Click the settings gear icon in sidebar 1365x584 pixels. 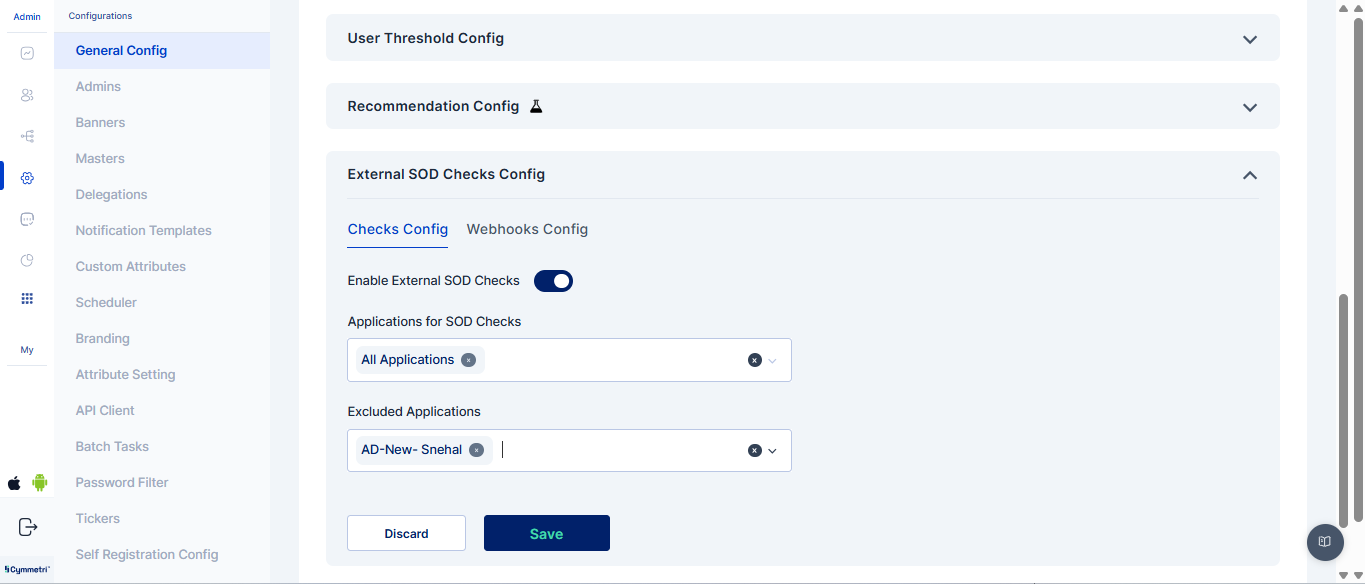pyautogui.click(x=27, y=178)
